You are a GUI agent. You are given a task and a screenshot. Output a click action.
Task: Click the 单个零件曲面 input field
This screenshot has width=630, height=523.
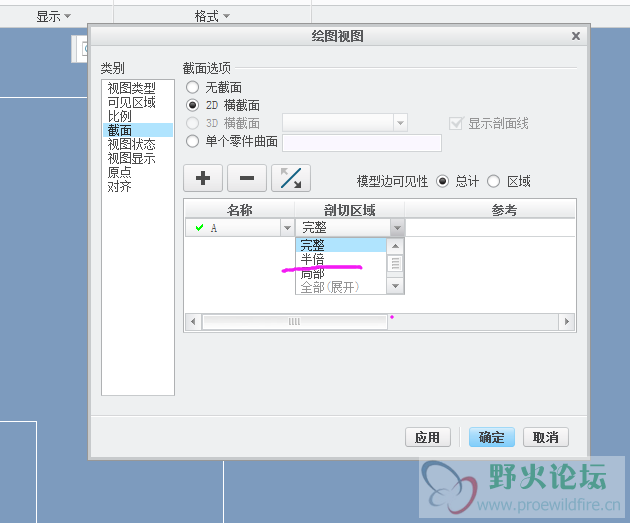click(x=362, y=143)
